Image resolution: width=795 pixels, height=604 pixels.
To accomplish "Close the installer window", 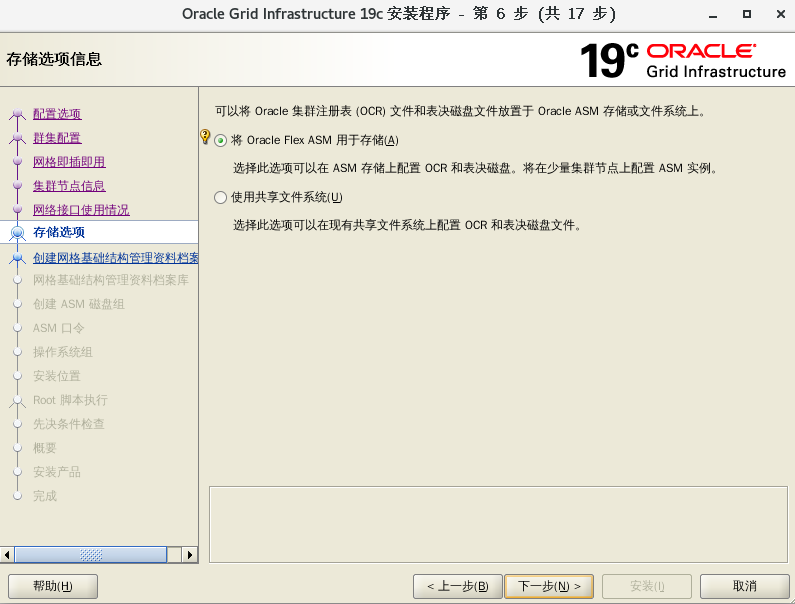I will pos(781,14).
